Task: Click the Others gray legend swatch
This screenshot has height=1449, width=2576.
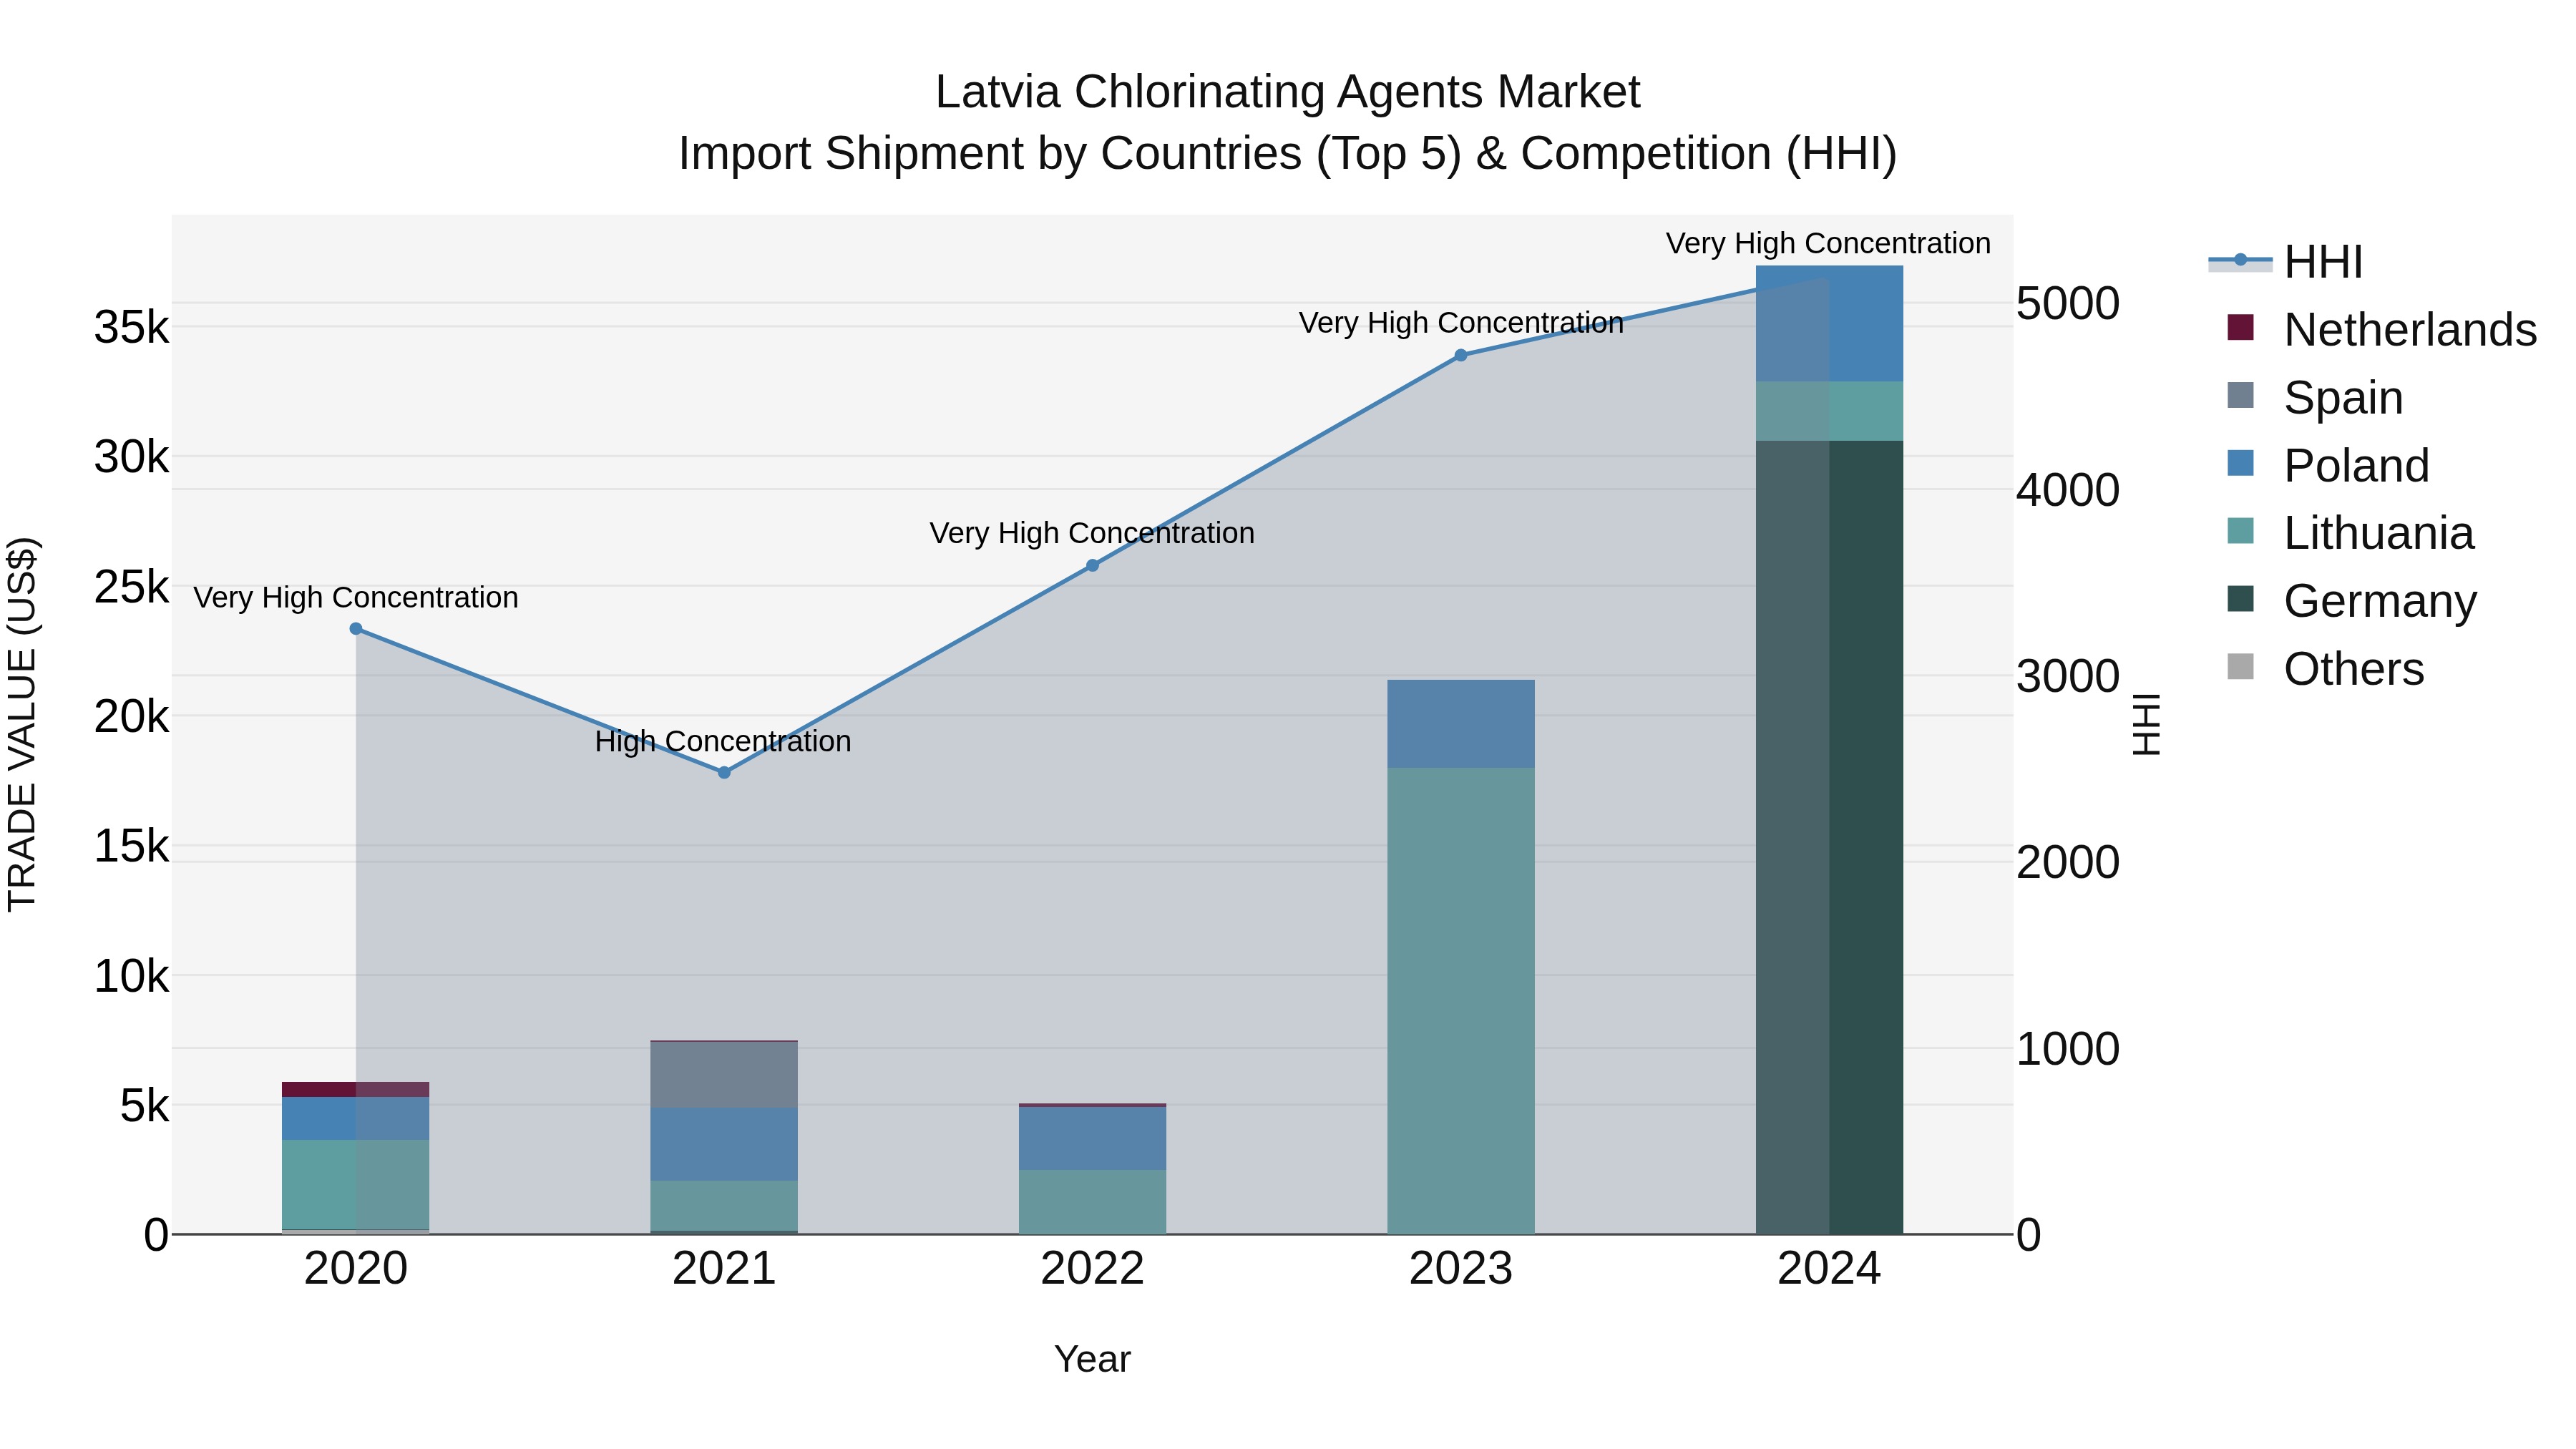Action: pyautogui.click(x=2241, y=667)
